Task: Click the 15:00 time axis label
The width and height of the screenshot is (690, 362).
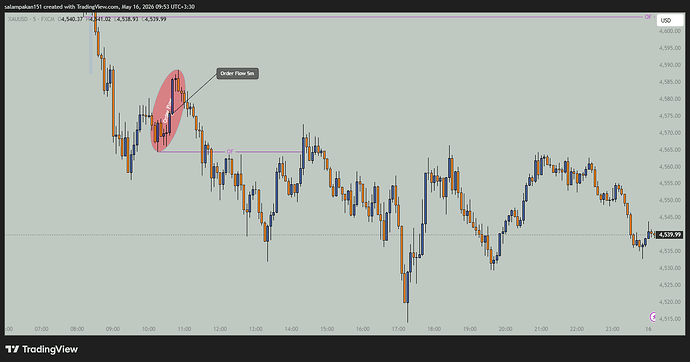Action: [x=327, y=329]
